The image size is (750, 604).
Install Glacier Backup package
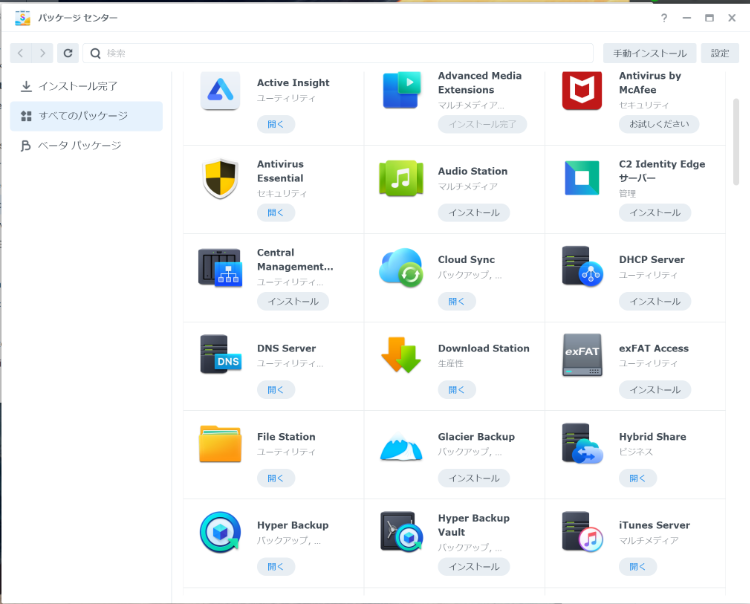coord(474,478)
